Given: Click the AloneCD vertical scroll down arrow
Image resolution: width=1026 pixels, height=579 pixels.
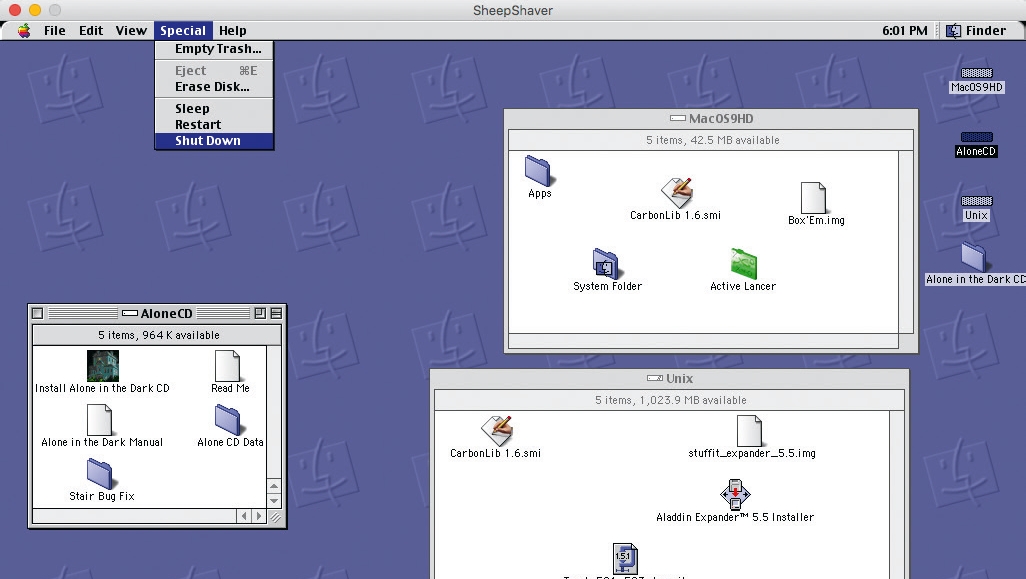Looking at the screenshot, I should [x=274, y=501].
